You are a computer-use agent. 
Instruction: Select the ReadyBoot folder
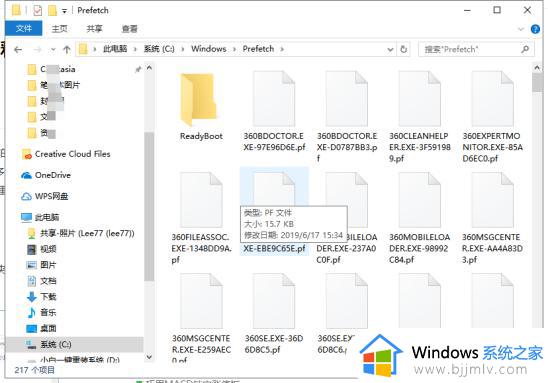(201, 106)
